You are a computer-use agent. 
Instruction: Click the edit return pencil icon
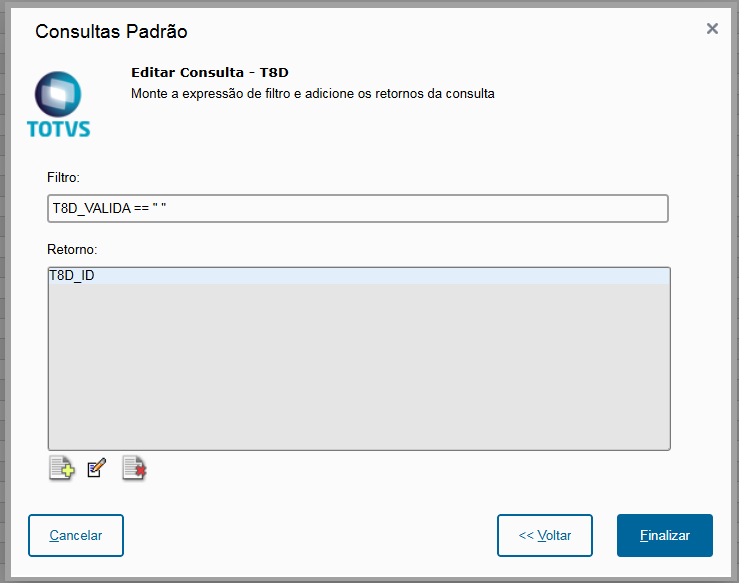tap(97, 468)
